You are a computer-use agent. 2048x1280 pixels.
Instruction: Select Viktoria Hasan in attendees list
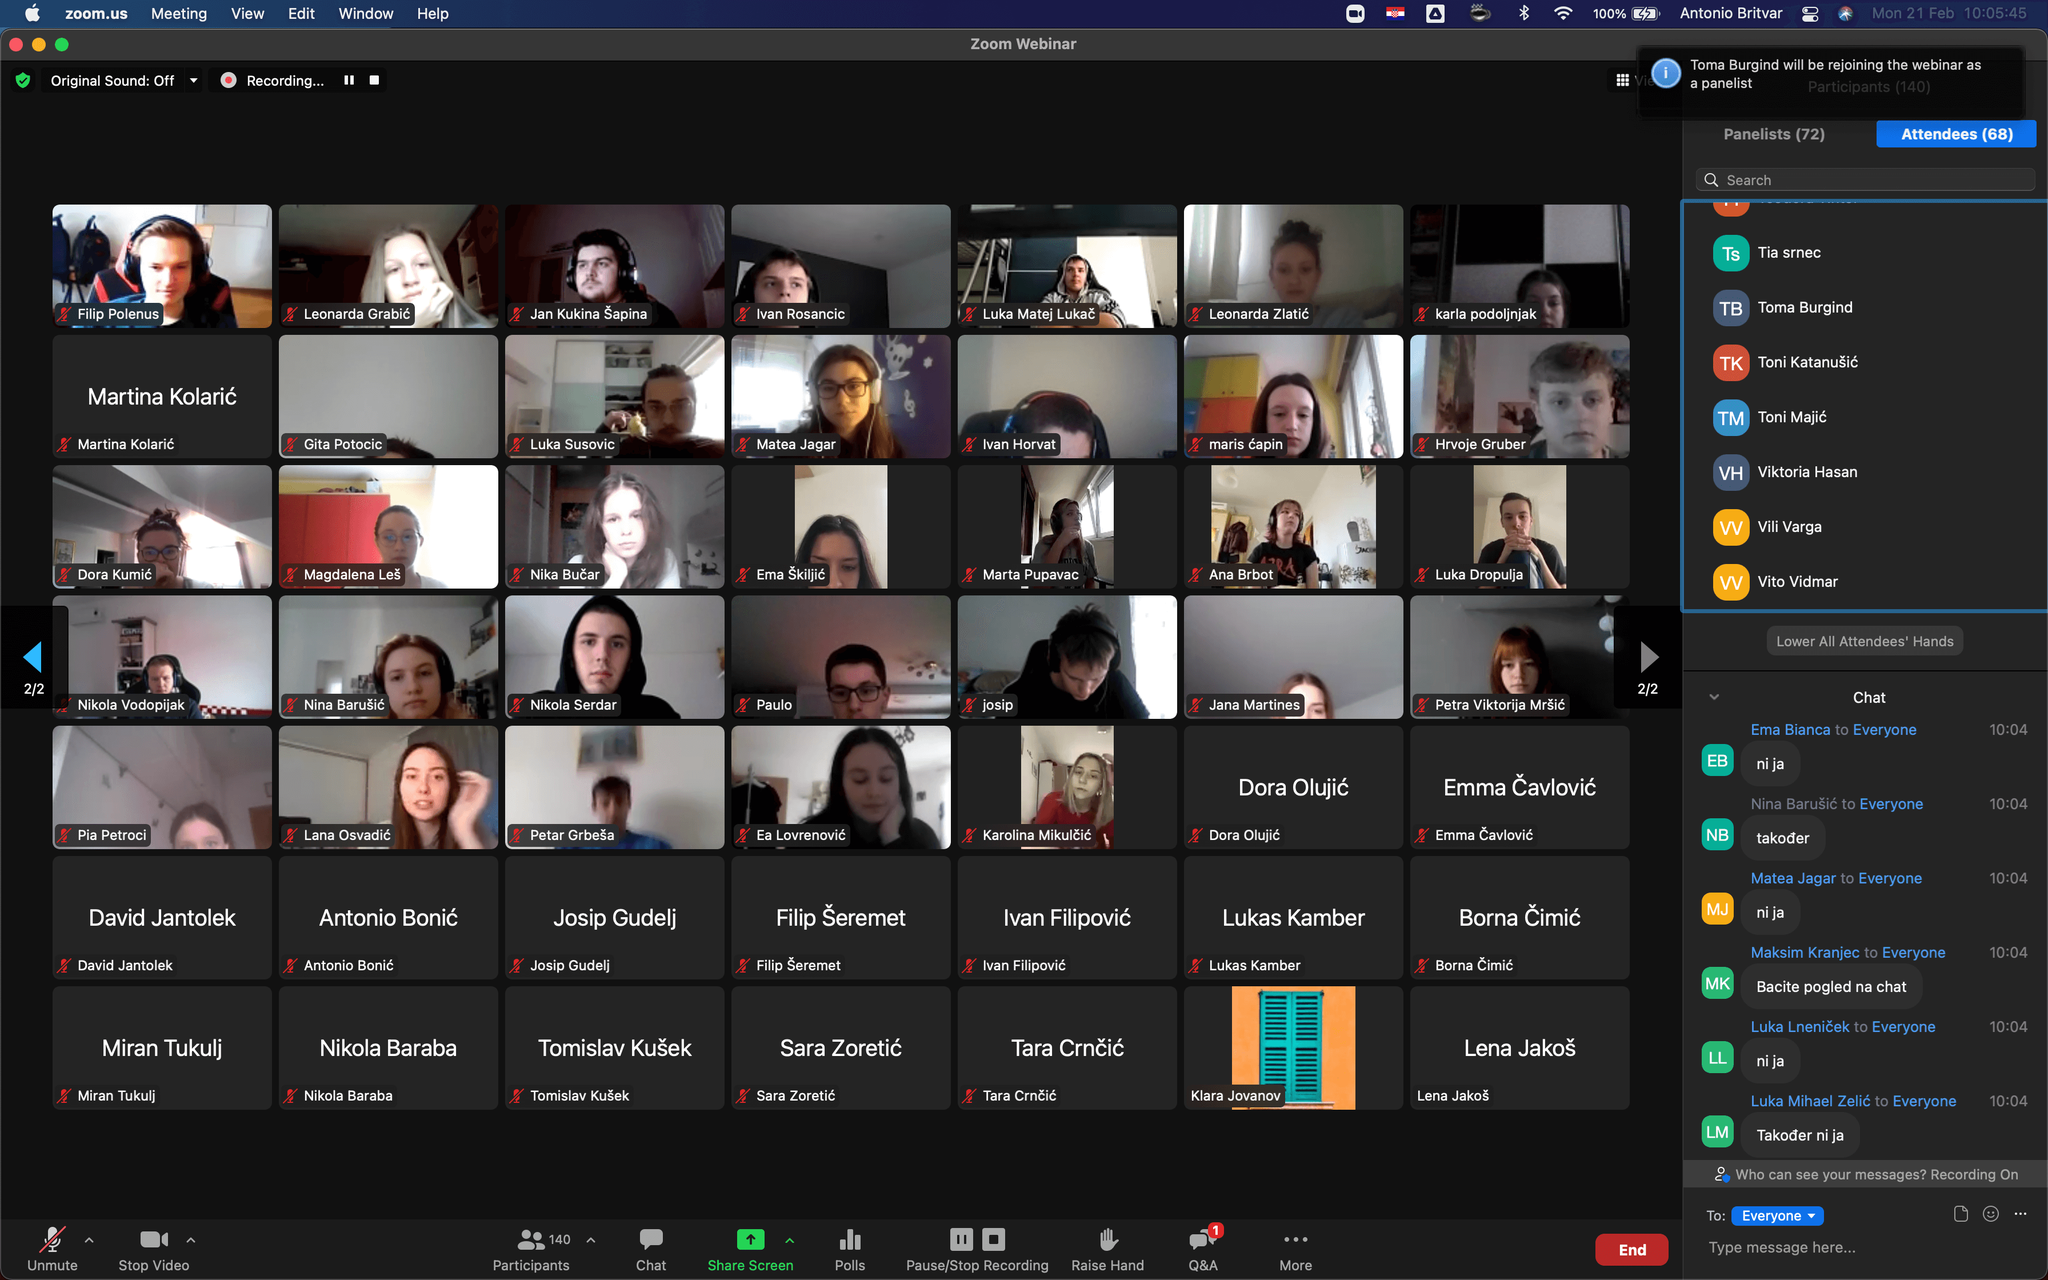click(1865, 472)
